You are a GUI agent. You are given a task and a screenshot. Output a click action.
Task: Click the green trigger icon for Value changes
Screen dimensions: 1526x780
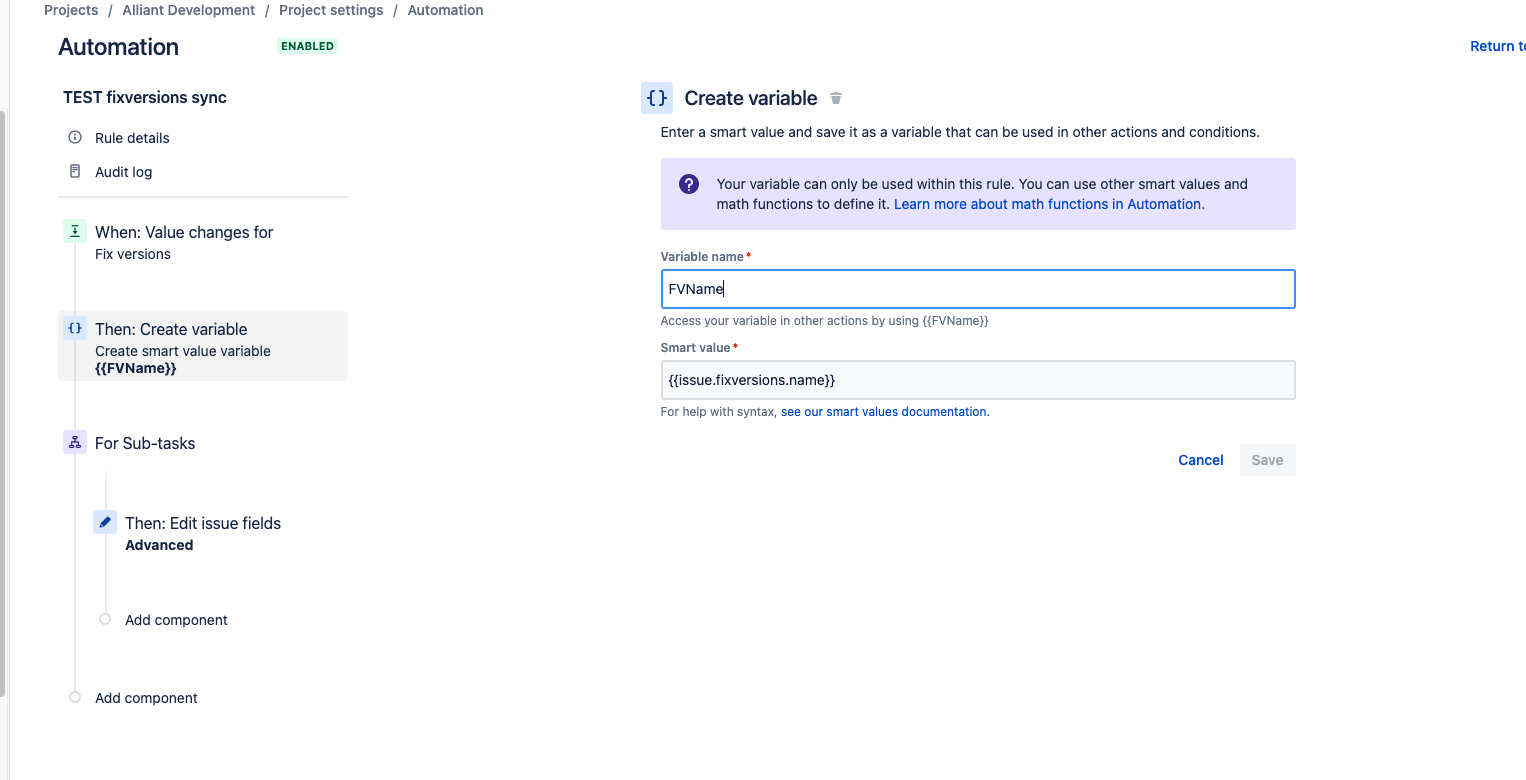coord(75,231)
